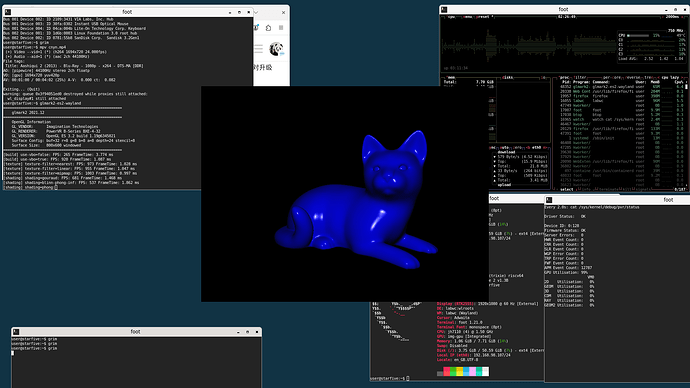Click the pink color block in fastfetch palette
Image resolution: width=690 pixels, height=388 pixels.
(473, 372)
